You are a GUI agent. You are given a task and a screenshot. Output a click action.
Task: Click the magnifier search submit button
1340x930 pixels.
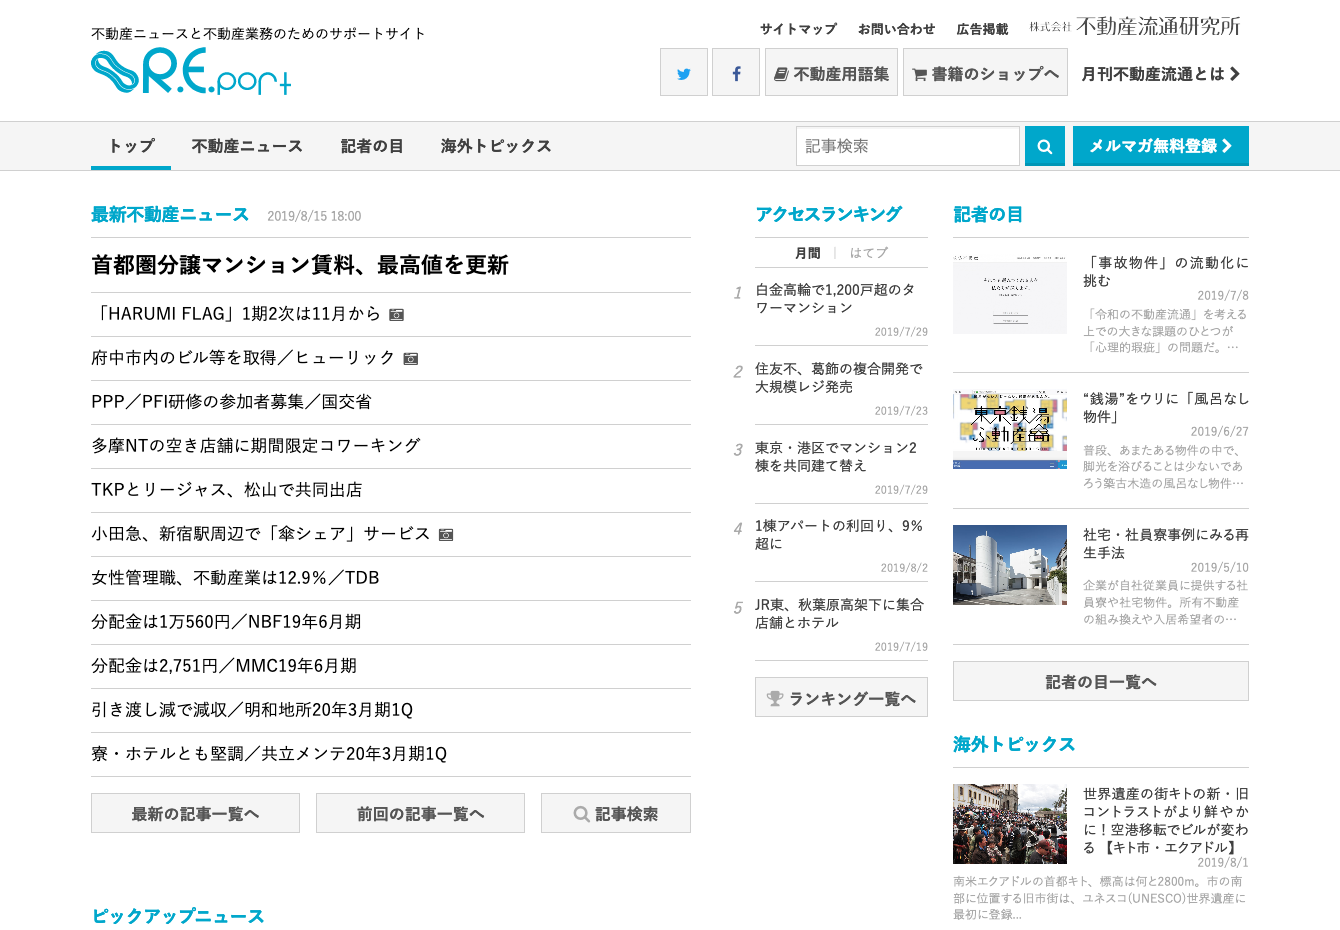(x=1045, y=146)
